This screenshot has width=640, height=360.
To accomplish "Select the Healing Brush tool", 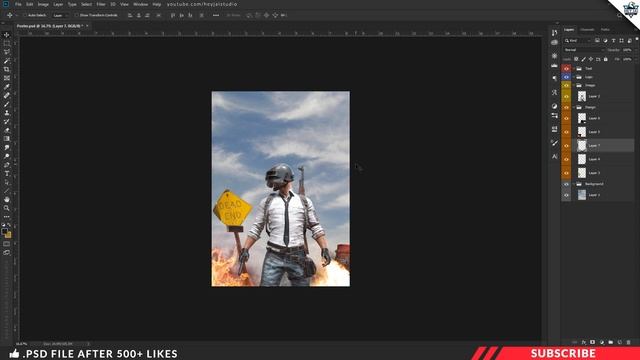I will (7, 96).
